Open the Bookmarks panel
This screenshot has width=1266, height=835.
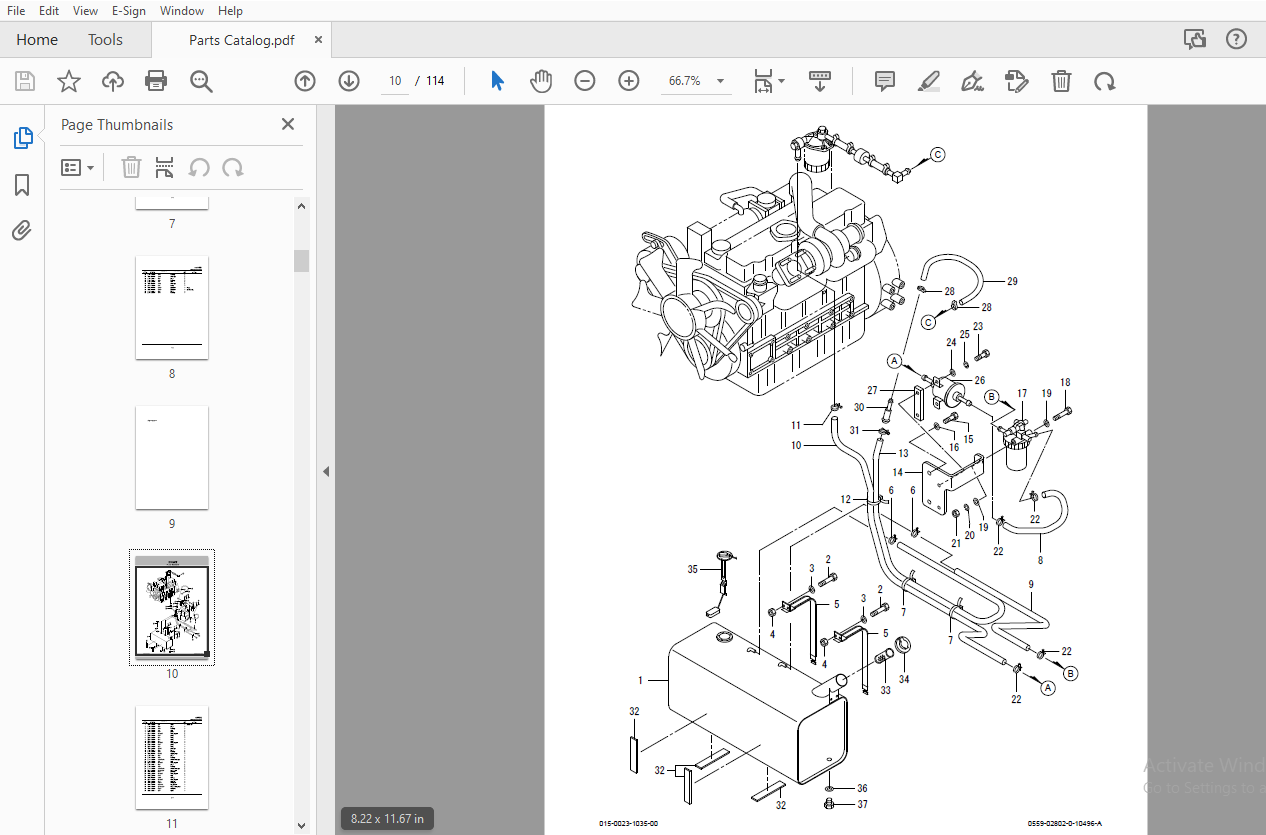(x=22, y=185)
